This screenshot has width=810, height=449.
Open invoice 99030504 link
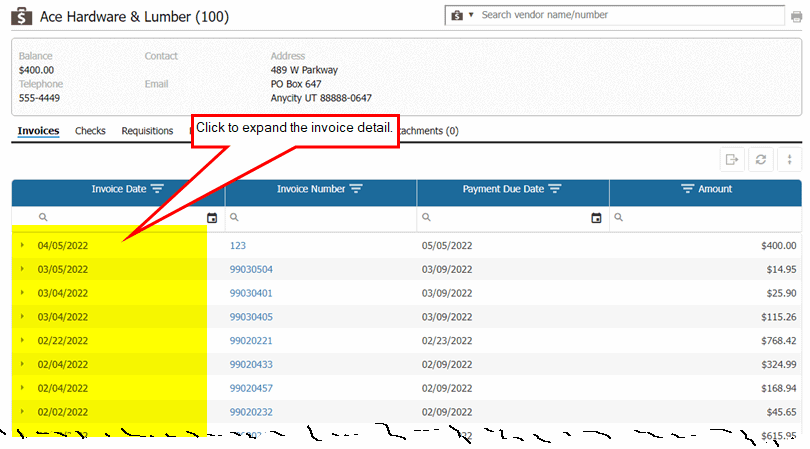pyautogui.click(x=251, y=269)
